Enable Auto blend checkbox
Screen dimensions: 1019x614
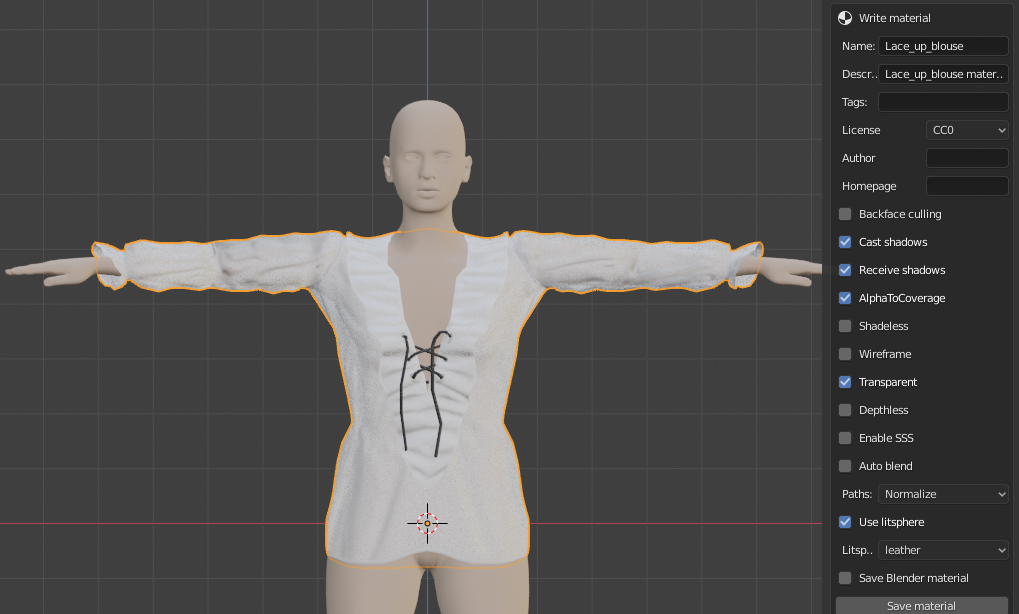pos(845,465)
